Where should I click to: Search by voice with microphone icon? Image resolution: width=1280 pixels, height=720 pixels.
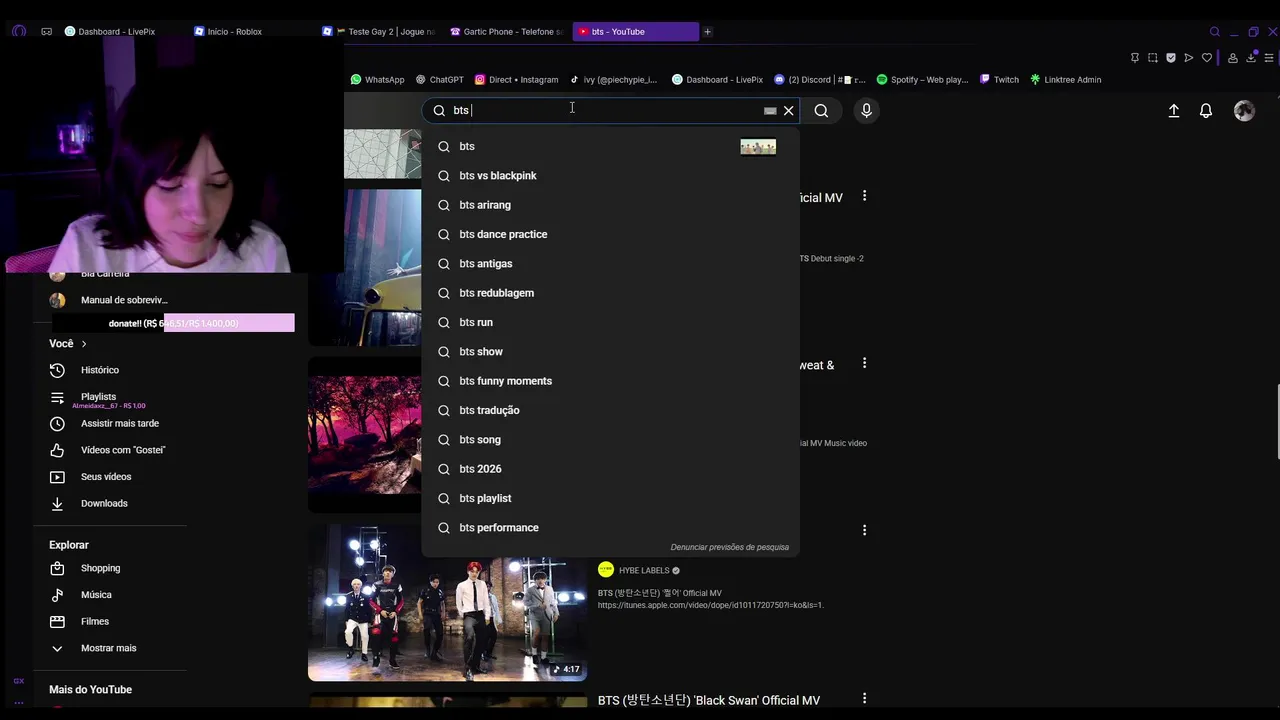tap(867, 111)
